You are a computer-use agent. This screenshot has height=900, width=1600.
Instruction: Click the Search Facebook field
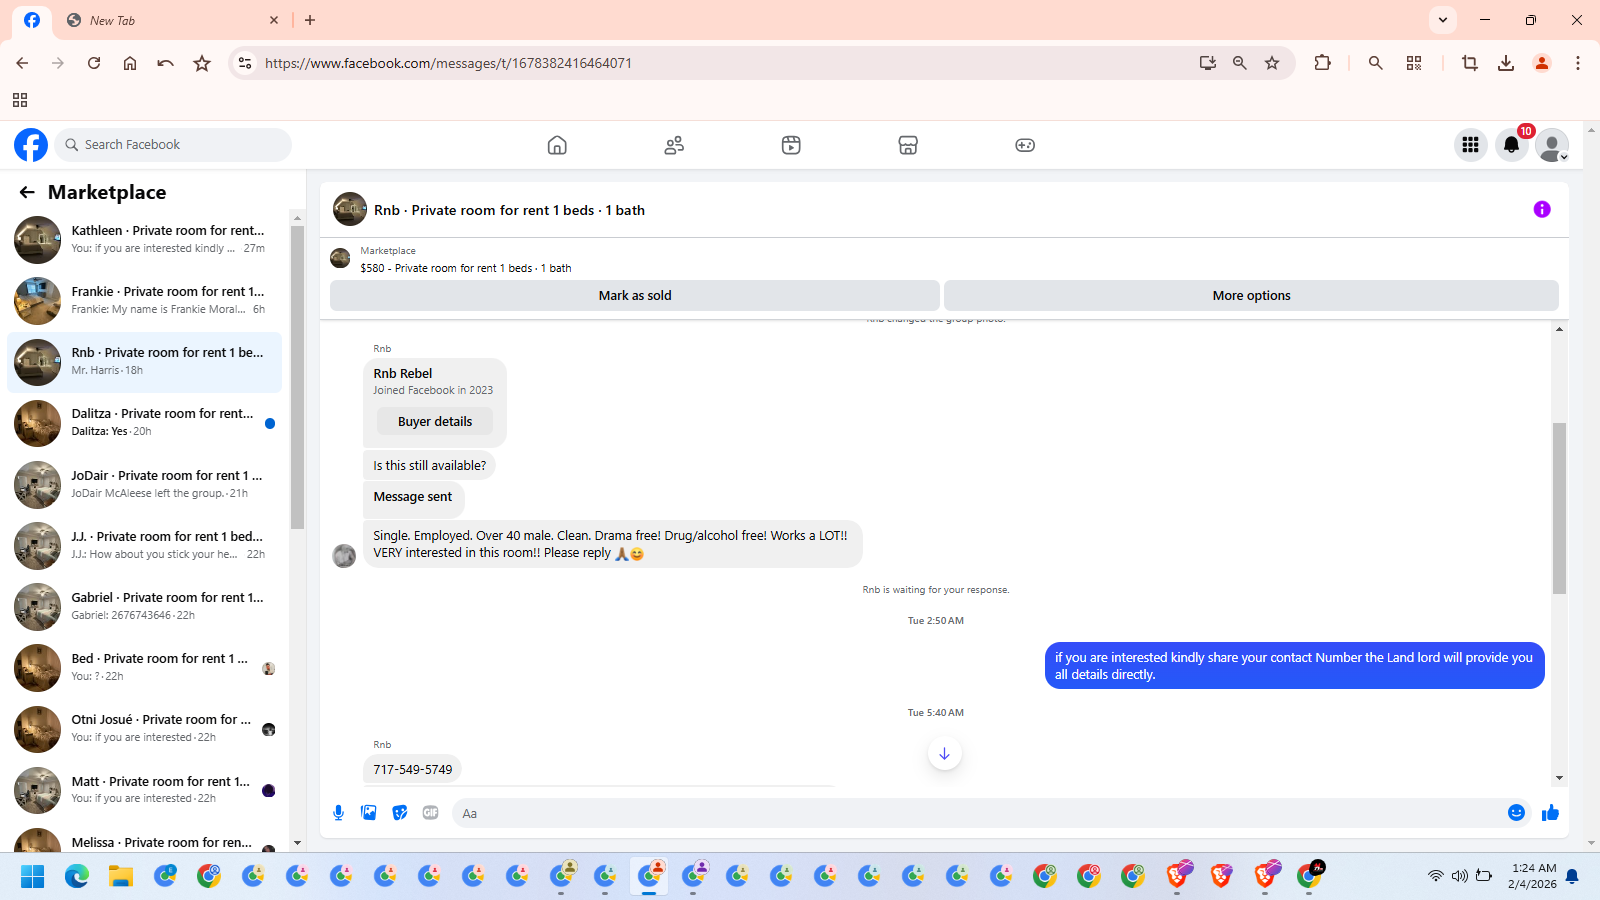pyautogui.click(x=173, y=145)
